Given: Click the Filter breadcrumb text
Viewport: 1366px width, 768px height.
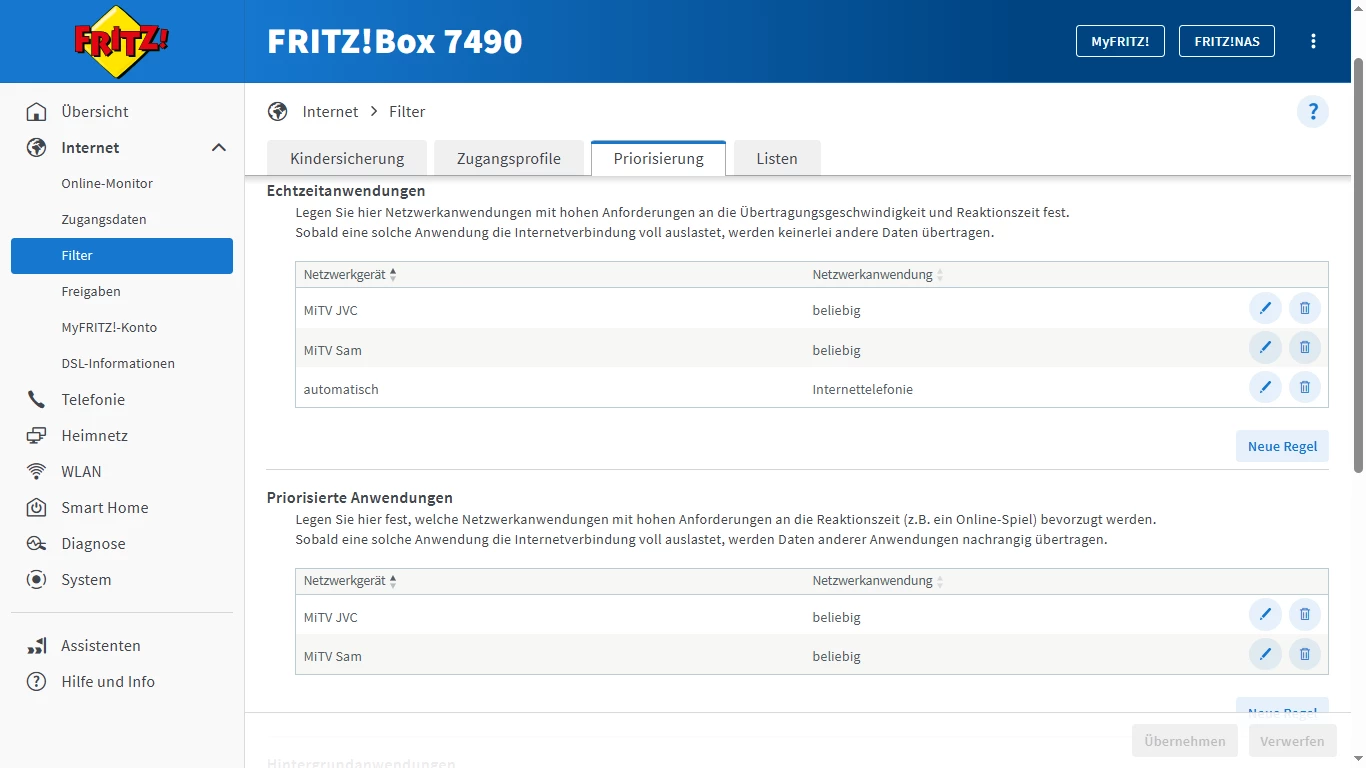Looking at the screenshot, I should (x=407, y=111).
